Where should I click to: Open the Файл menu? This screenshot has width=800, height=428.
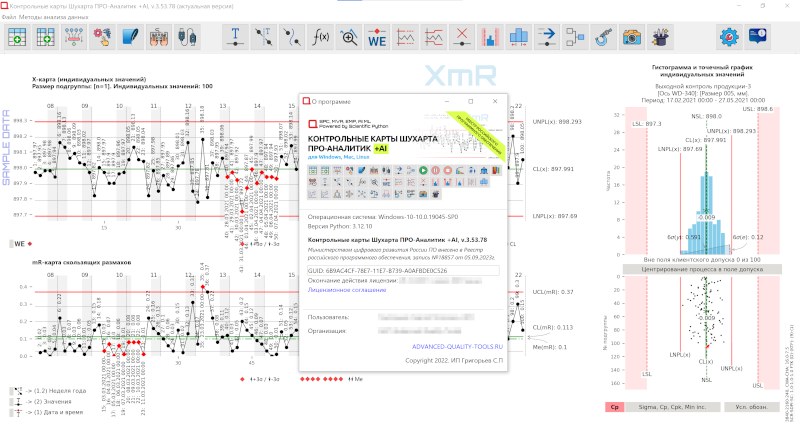pos(9,17)
